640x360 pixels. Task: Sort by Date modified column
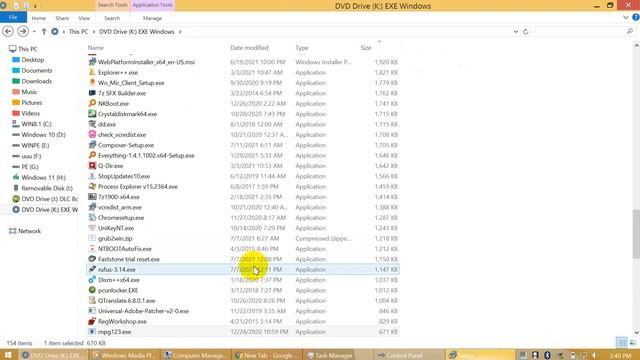[249, 48]
